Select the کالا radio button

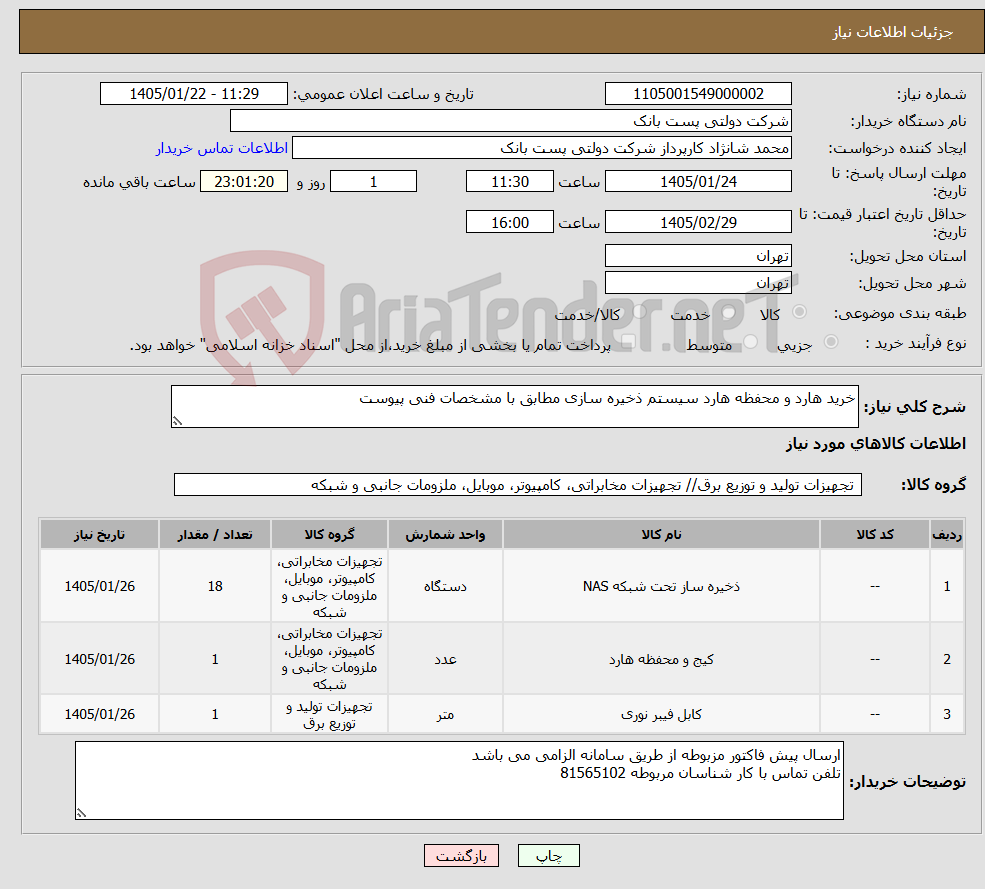pos(800,312)
